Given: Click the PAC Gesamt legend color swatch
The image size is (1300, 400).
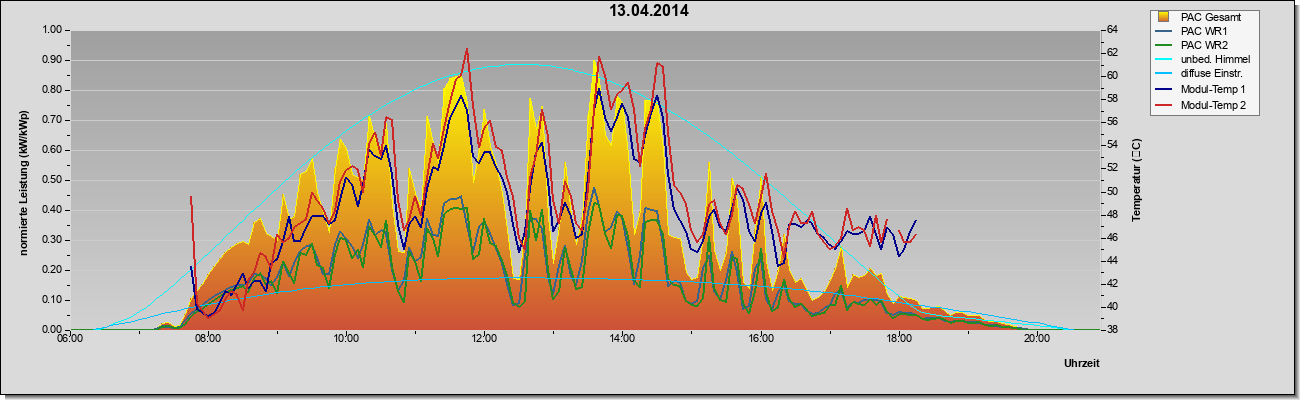Looking at the screenshot, I should [x=1165, y=17].
